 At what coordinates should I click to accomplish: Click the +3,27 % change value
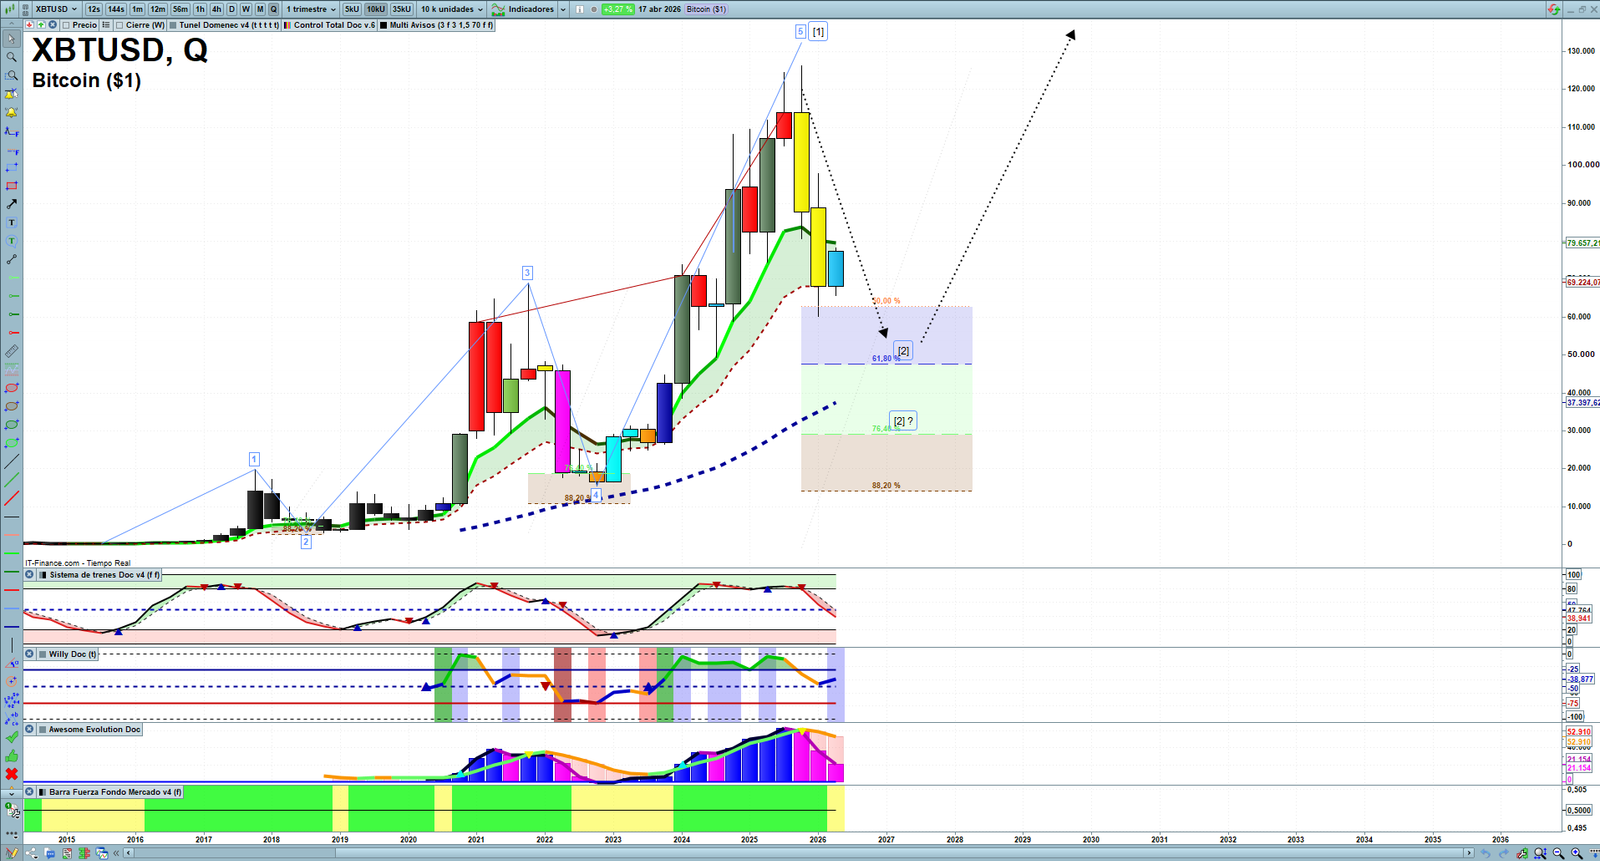618,9
